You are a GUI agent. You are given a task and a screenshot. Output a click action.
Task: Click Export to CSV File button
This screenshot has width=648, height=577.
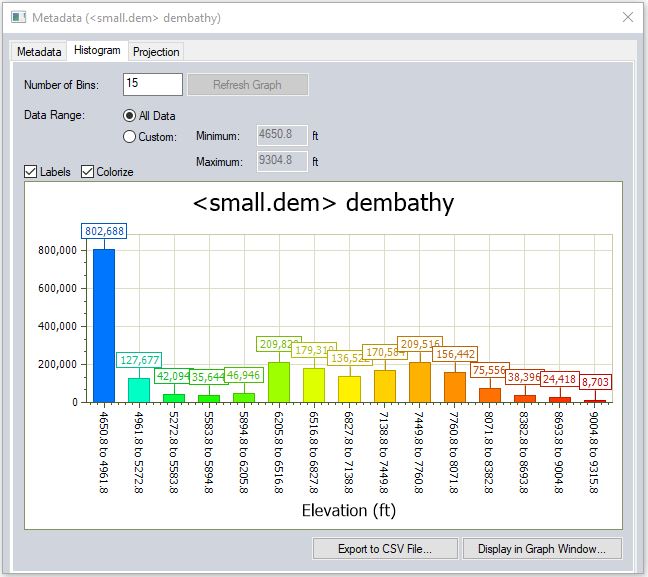click(x=385, y=548)
